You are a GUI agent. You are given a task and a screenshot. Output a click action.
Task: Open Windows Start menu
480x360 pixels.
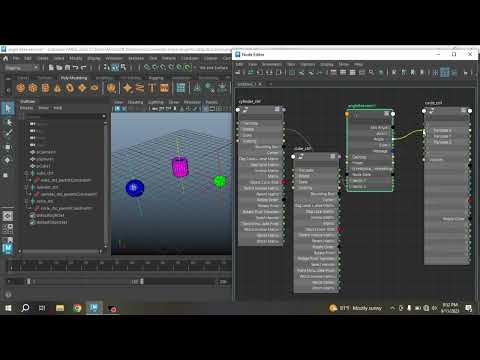coord(8,308)
